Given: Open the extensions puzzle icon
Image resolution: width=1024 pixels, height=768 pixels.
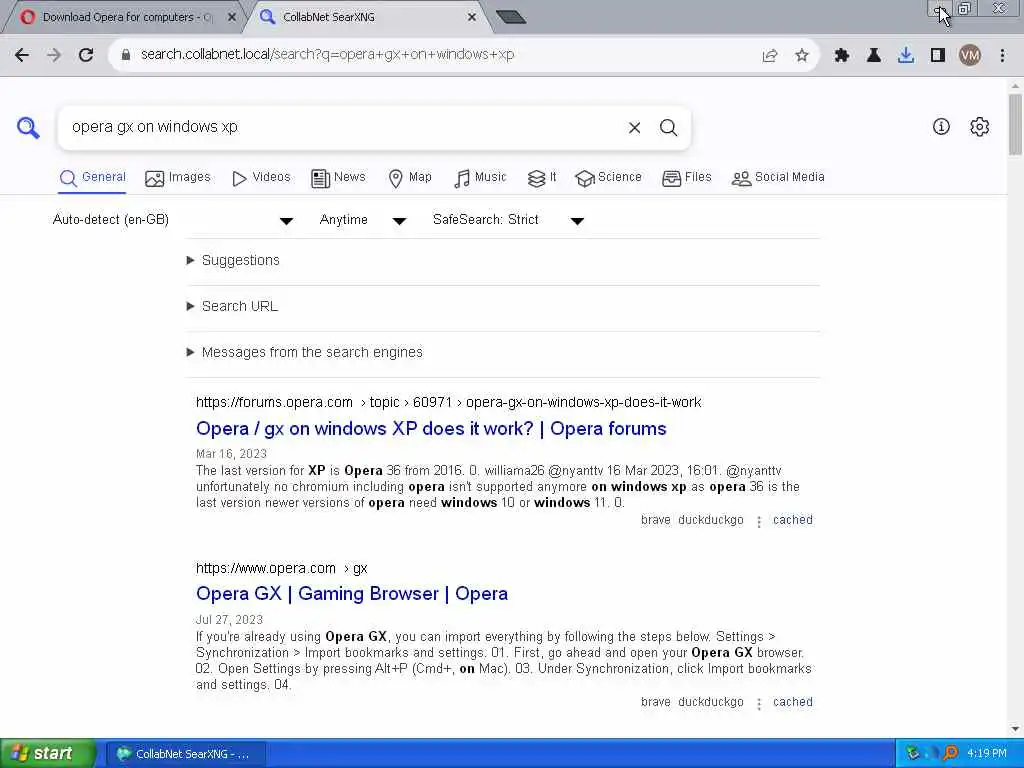Looking at the screenshot, I should point(842,56).
